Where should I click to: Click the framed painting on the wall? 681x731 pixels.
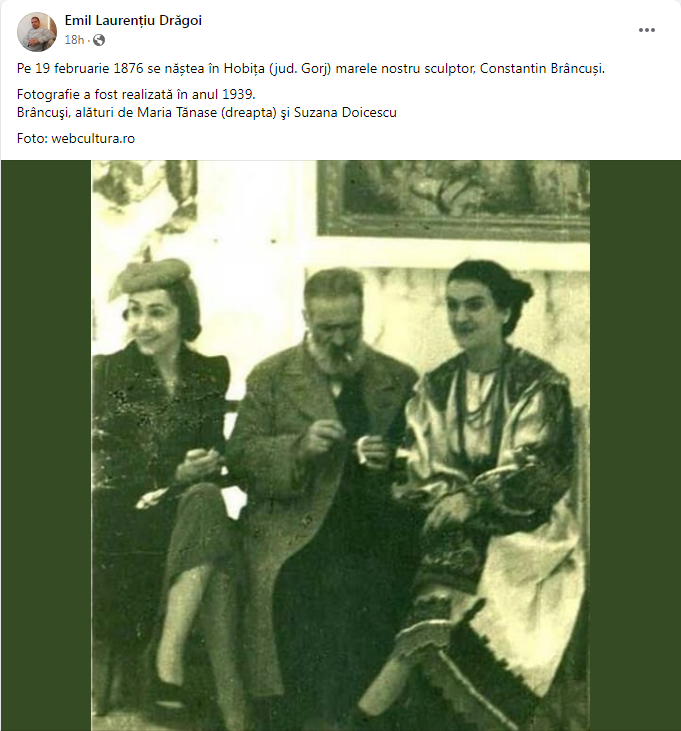453,200
